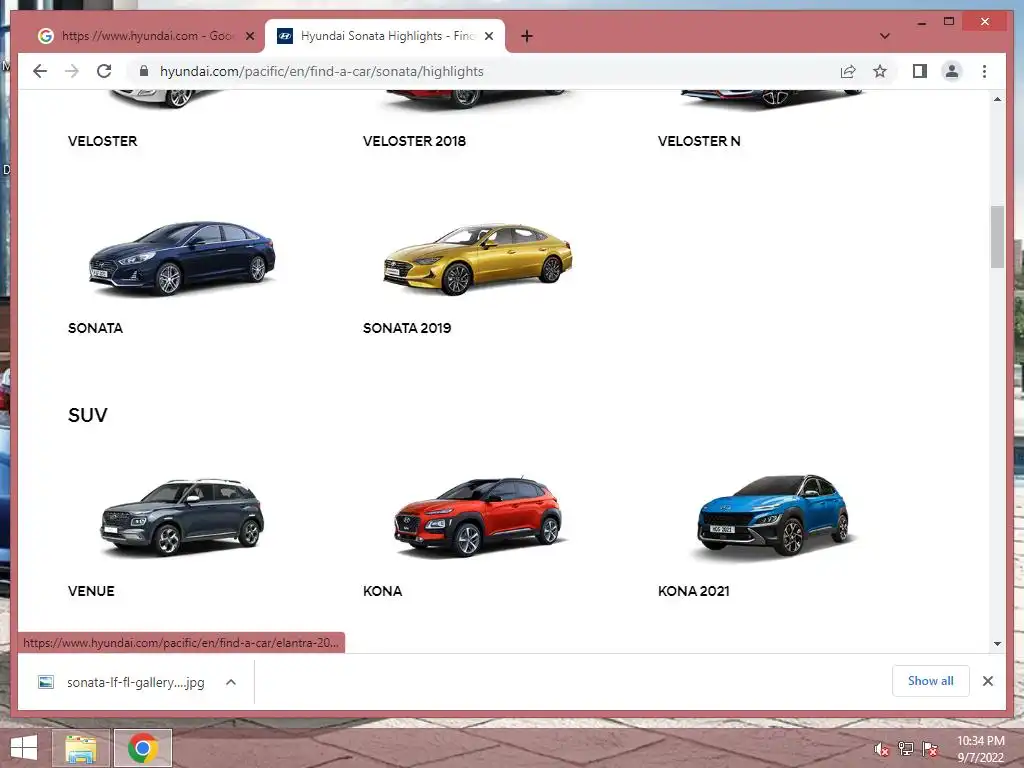Select the yellow SONATA 2019 car image
The width and height of the screenshot is (1024, 768).
click(477, 259)
